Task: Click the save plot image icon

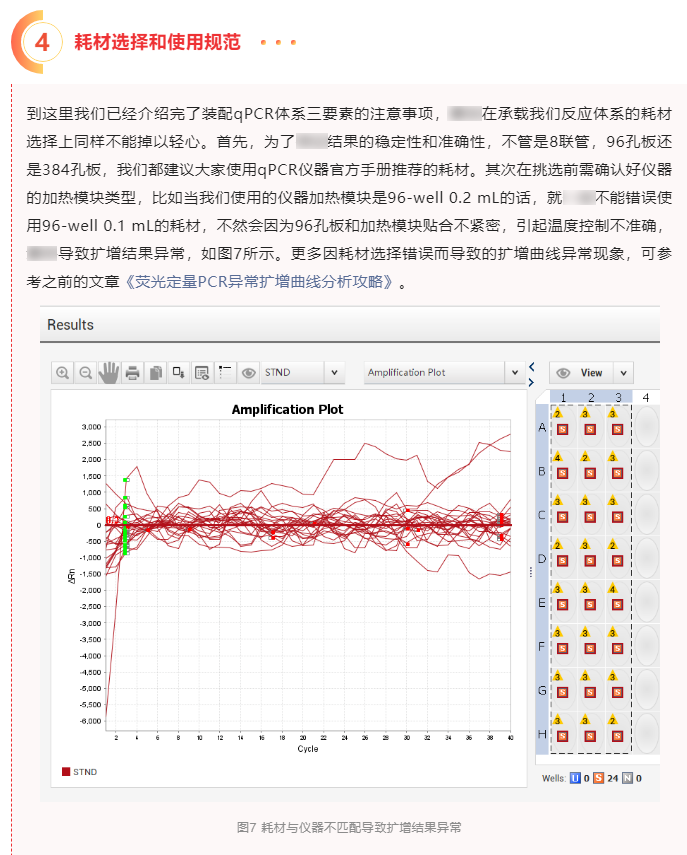Action: click(178, 373)
